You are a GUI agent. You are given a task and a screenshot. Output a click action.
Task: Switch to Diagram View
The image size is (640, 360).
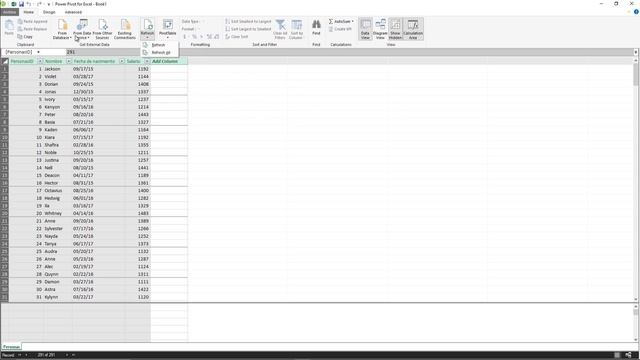(x=380, y=29)
